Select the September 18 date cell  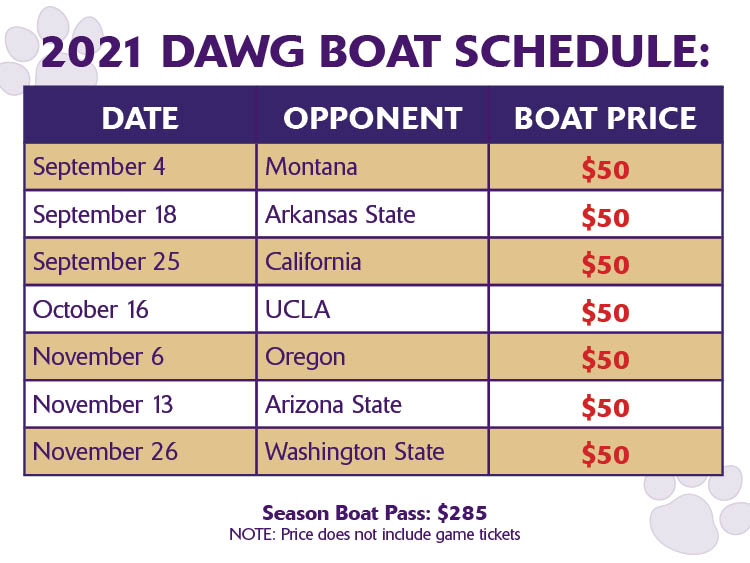click(x=140, y=214)
